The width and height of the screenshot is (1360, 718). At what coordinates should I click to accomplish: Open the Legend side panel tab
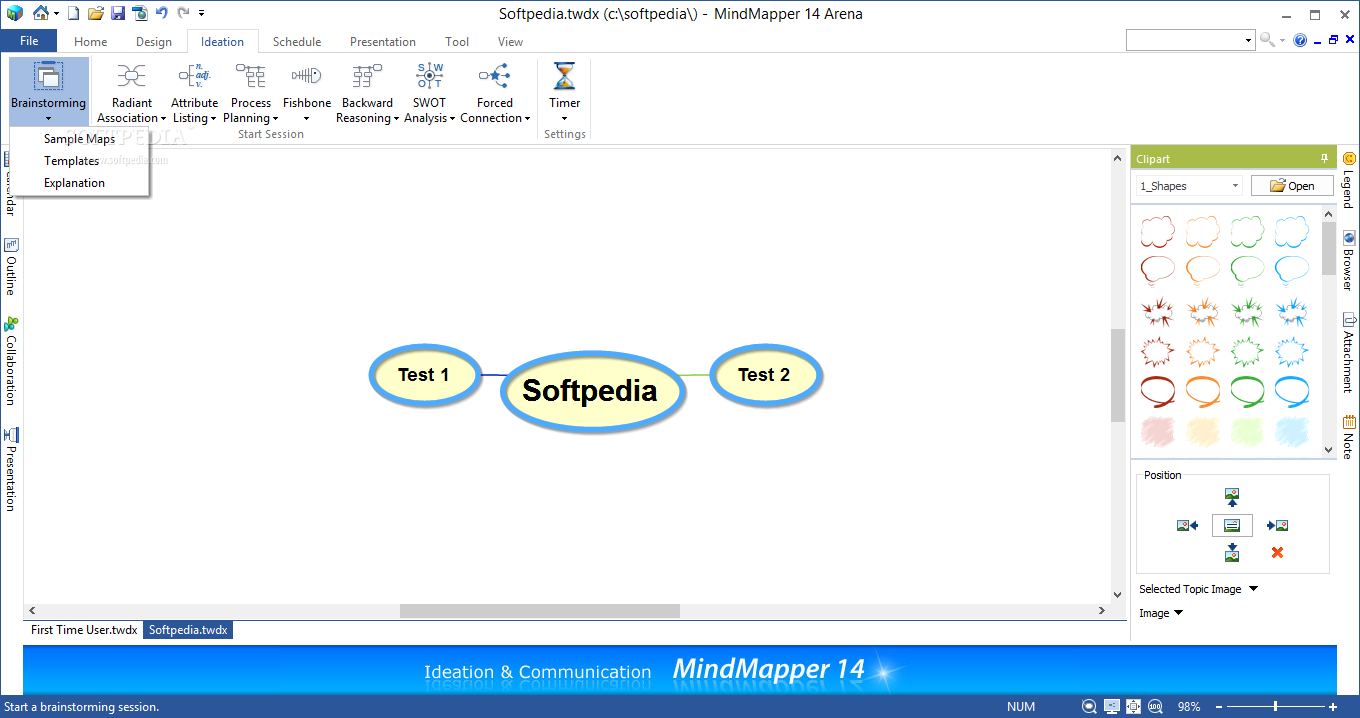click(1349, 180)
